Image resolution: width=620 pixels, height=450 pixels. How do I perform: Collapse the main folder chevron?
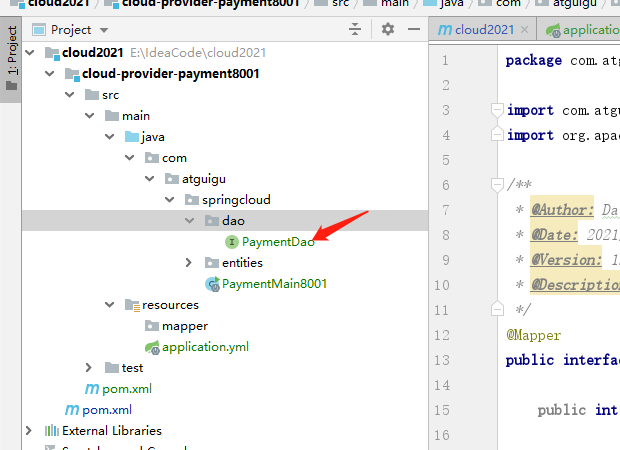click(90, 115)
